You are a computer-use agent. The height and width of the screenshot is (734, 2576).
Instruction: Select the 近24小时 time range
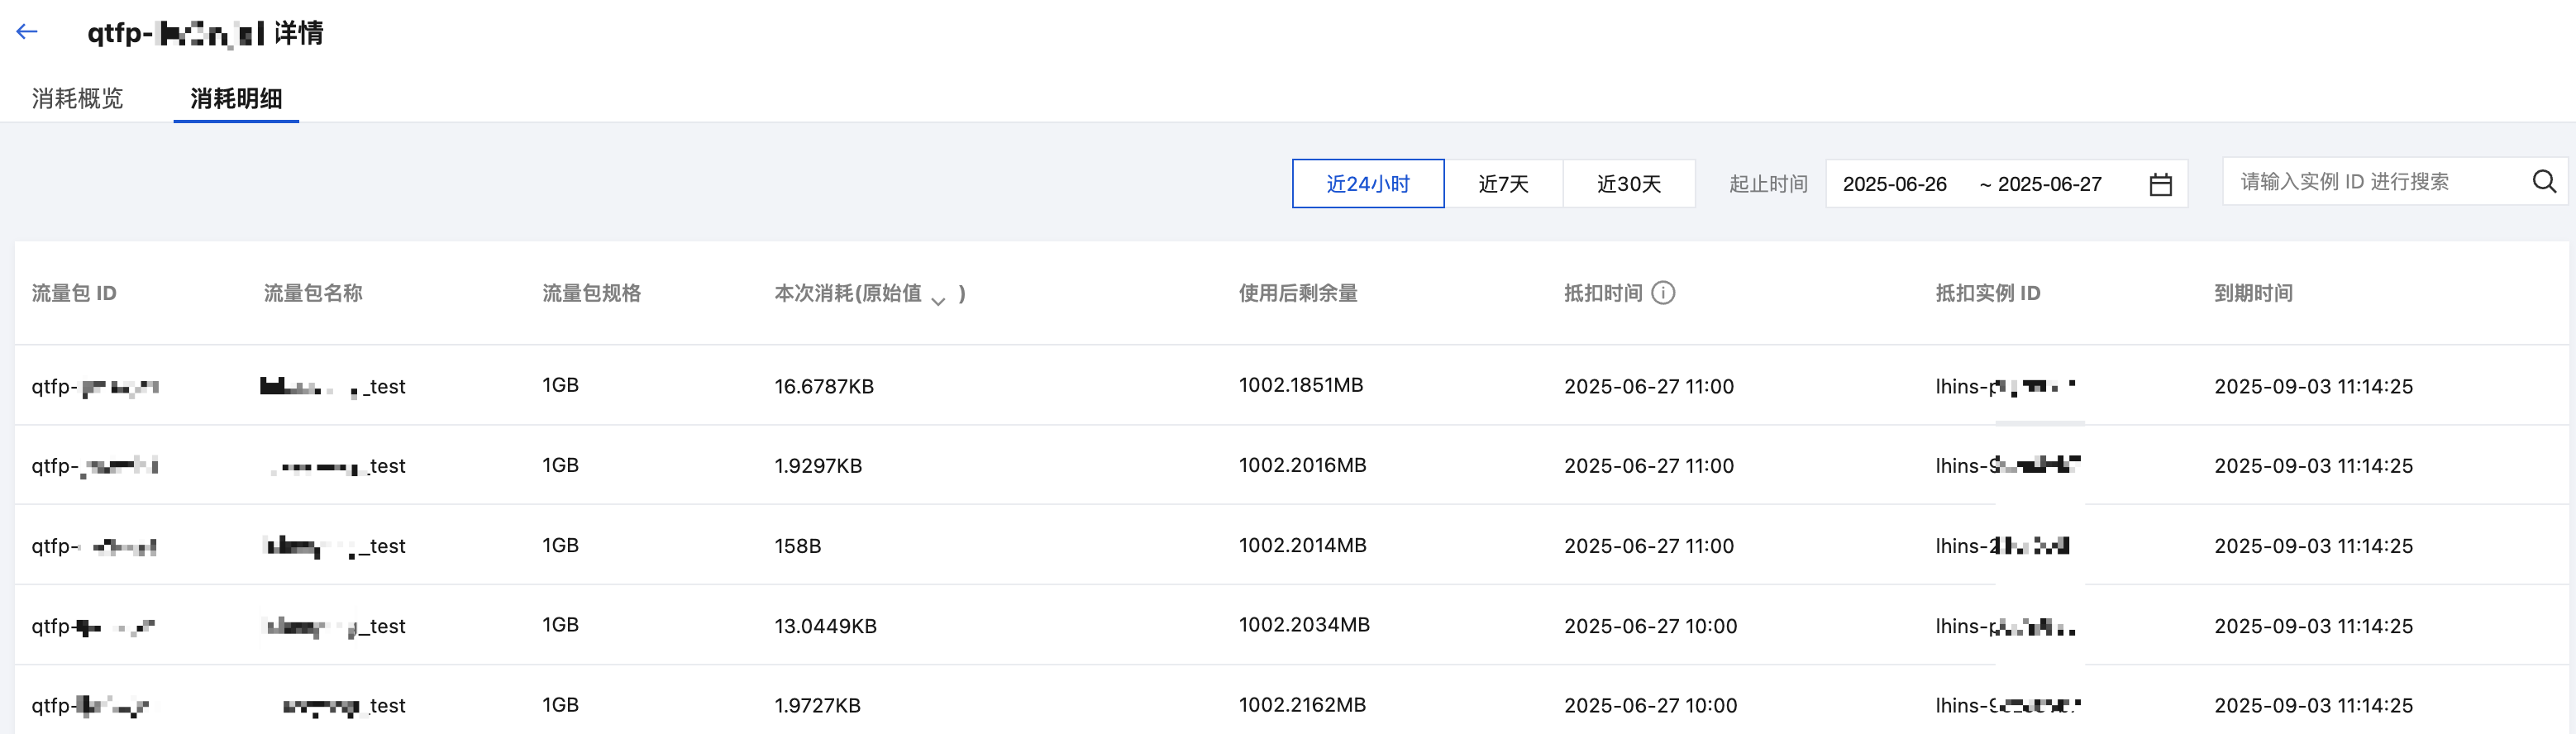[1367, 184]
